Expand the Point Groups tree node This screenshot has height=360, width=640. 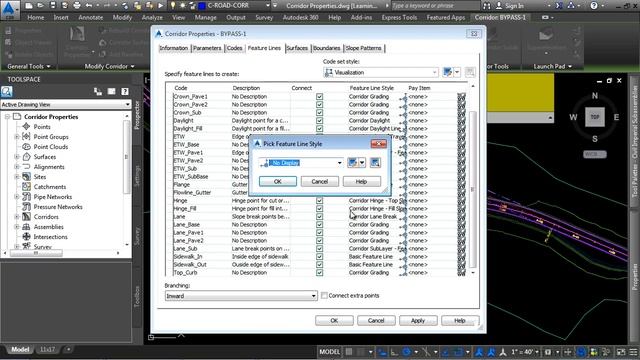(x=17, y=137)
